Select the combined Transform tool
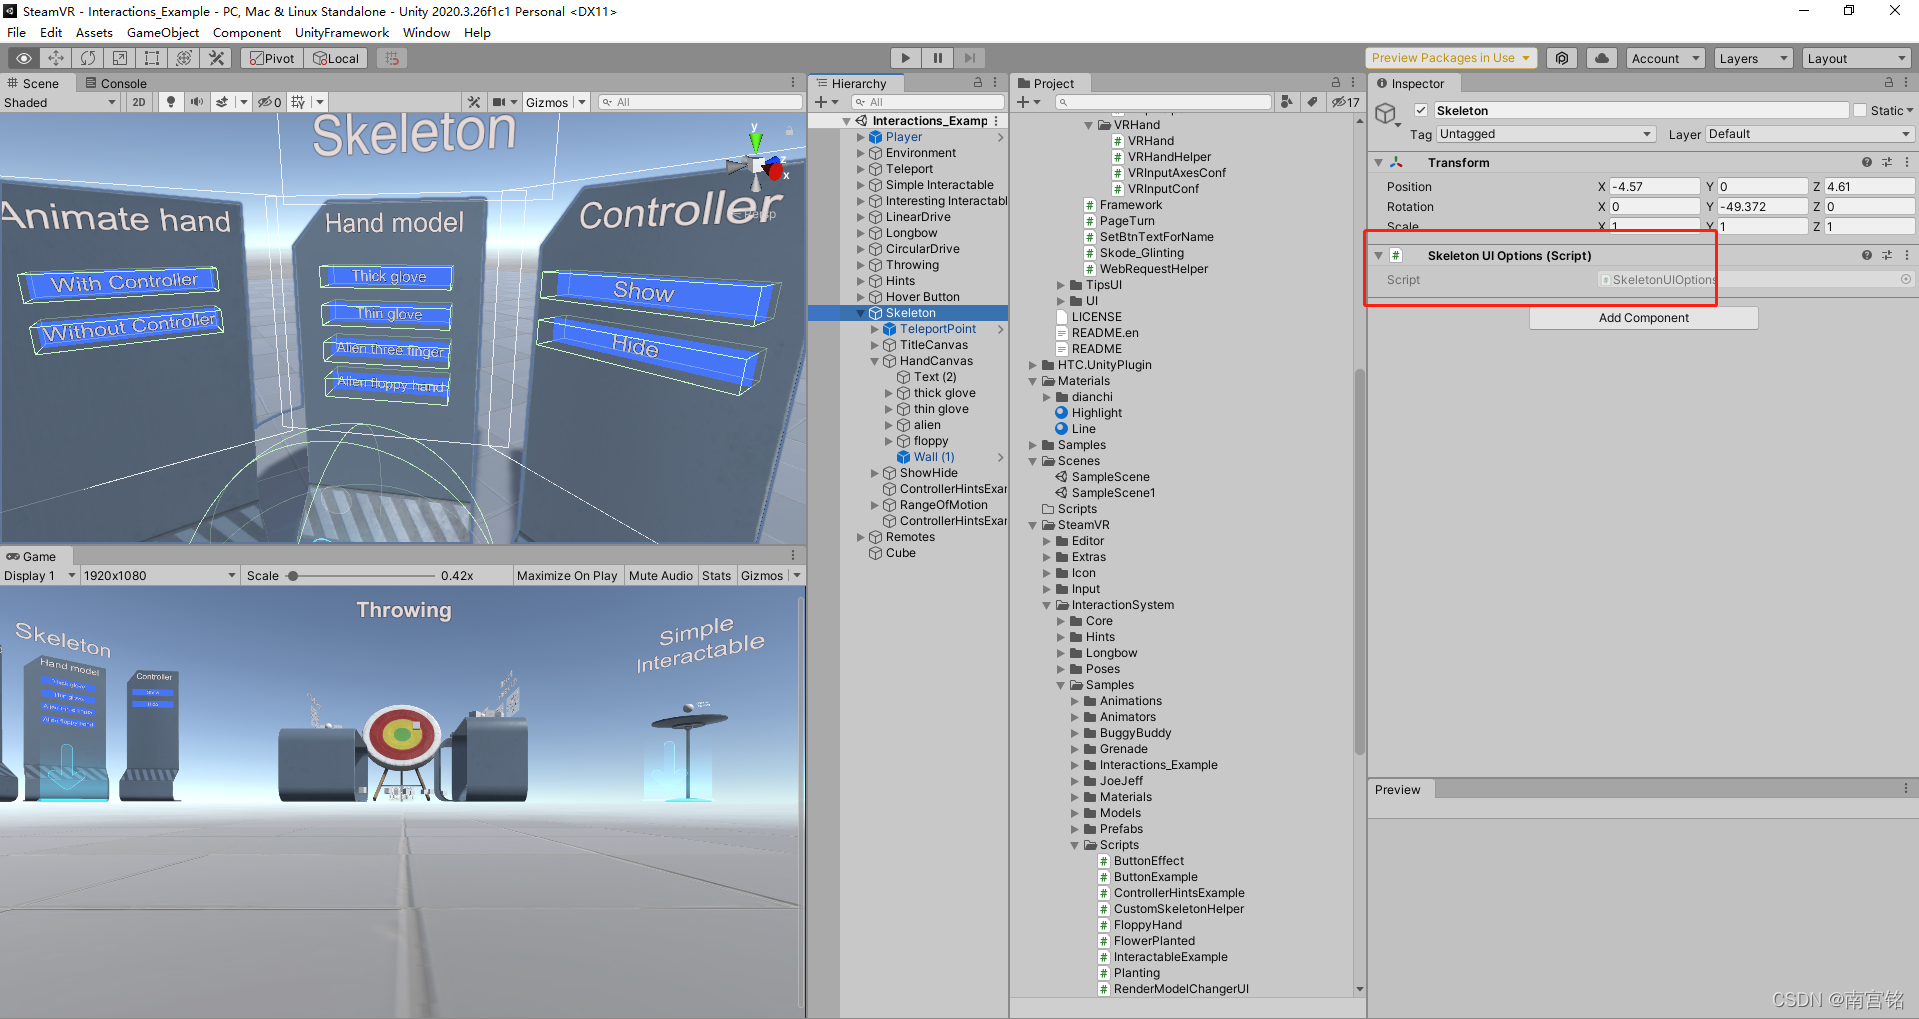Image resolution: width=1919 pixels, height=1019 pixels. (184, 58)
